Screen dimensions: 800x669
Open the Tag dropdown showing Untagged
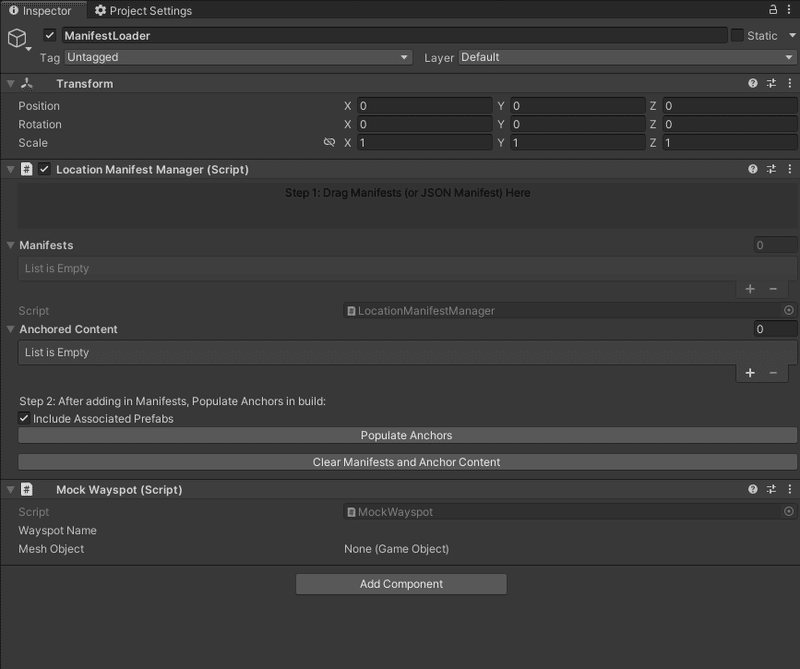[x=238, y=57]
